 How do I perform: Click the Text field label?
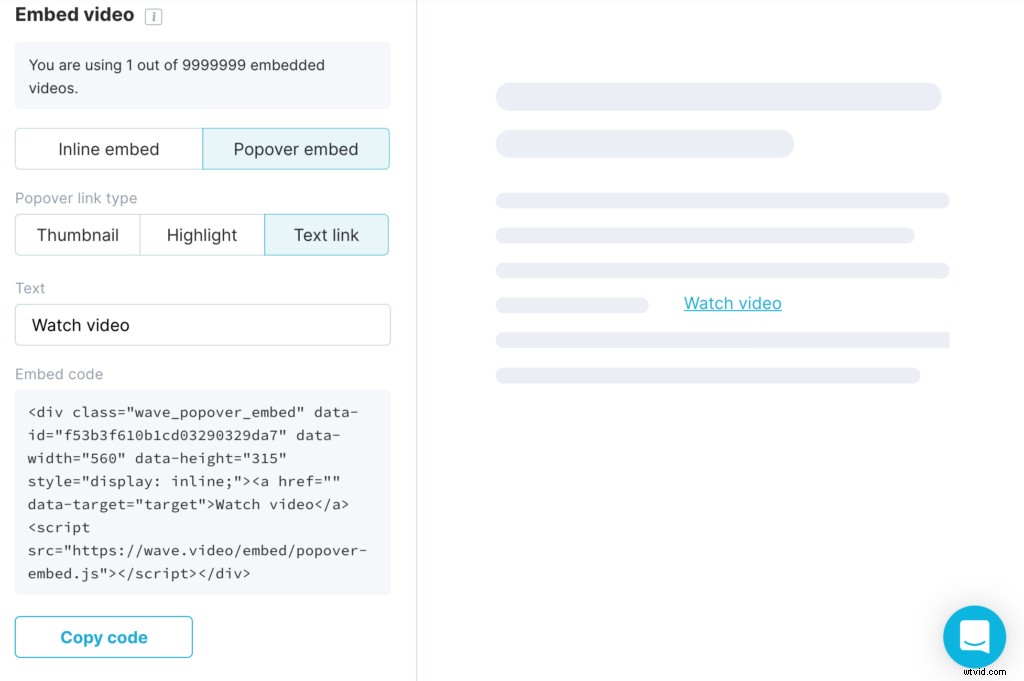(30, 288)
